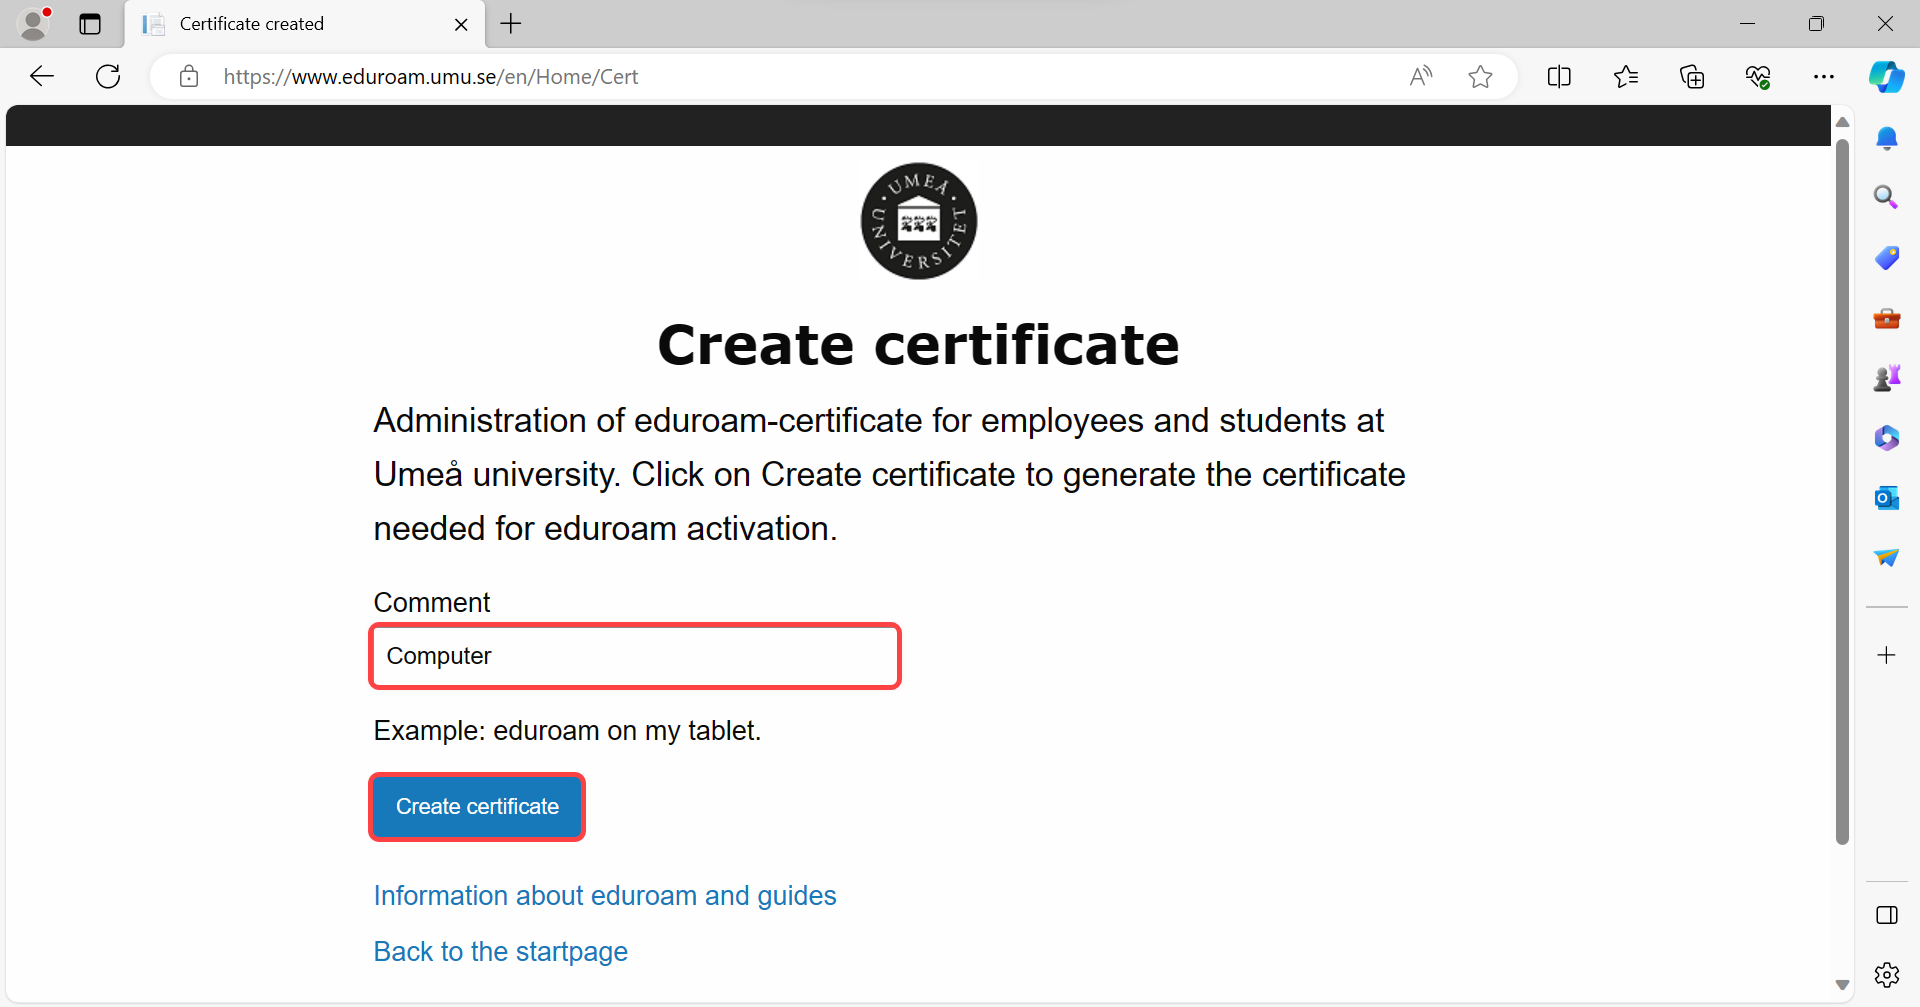Open Copilot from the toolbar
Screen dimensions: 1920x1007
pyautogui.click(x=1886, y=77)
